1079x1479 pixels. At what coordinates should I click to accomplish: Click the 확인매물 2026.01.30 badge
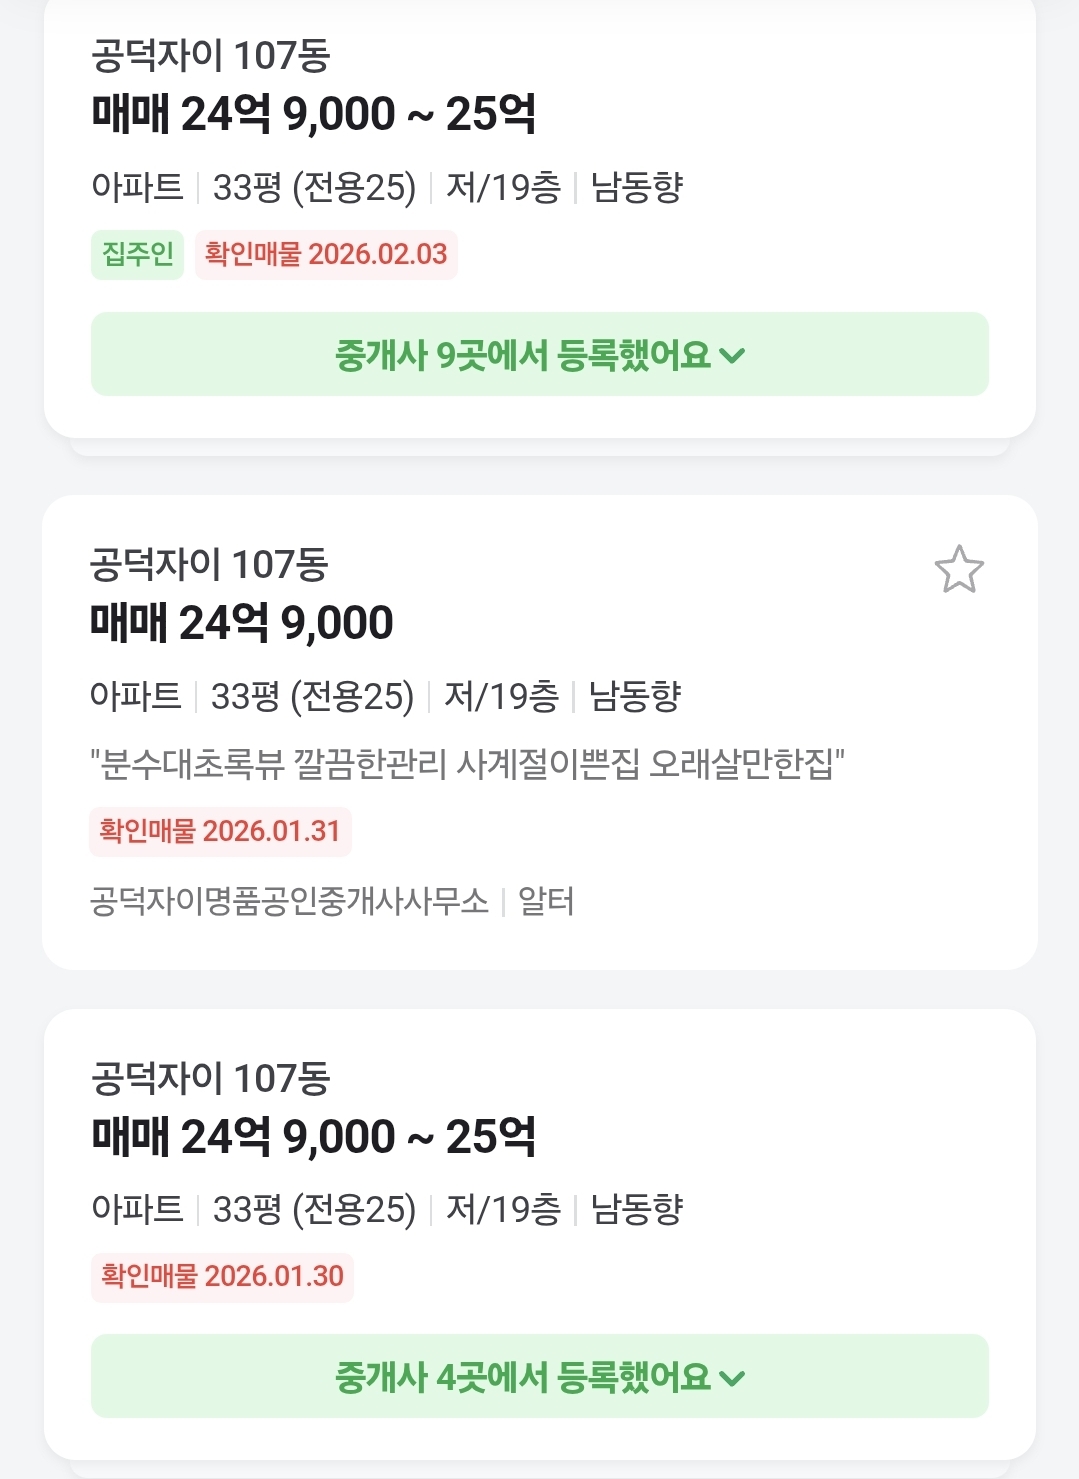coord(222,1276)
